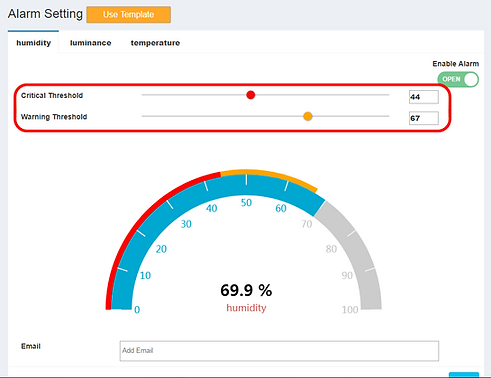The width and height of the screenshot is (491, 378).
Task: Click the Use Template button
Action: (x=129, y=15)
